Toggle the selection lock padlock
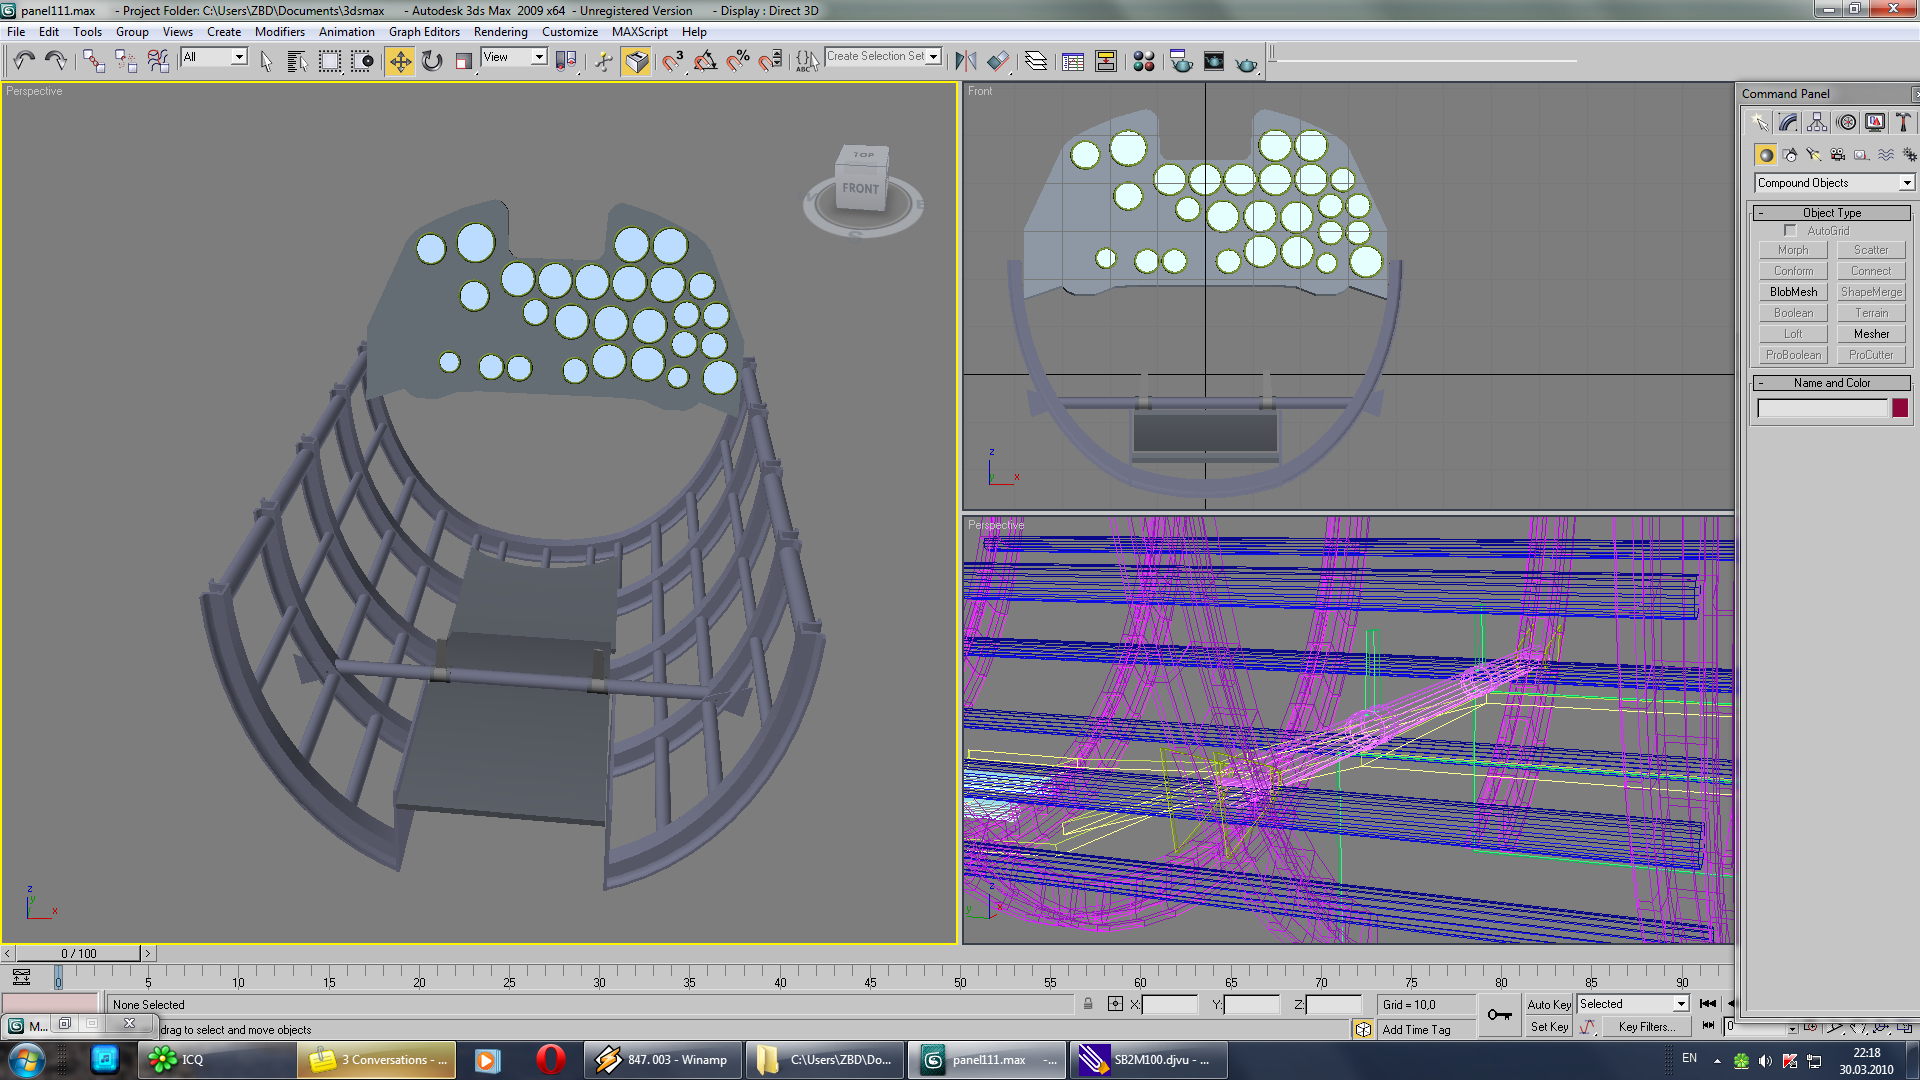Image resolution: width=1920 pixels, height=1080 pixels. [1088, 1004]
